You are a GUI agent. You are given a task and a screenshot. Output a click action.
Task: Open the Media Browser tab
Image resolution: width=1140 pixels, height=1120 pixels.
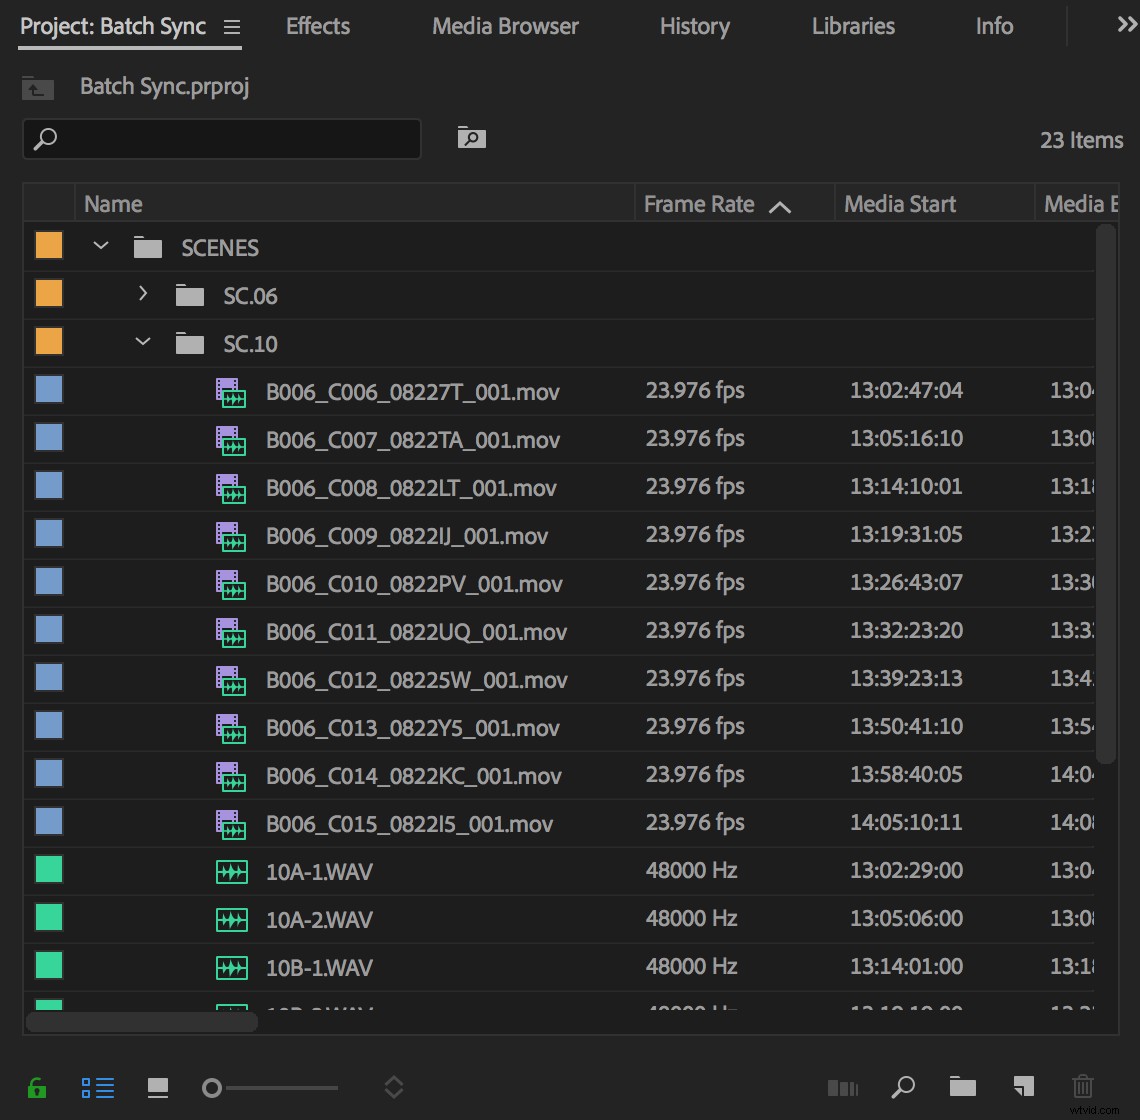click(505, 27)
